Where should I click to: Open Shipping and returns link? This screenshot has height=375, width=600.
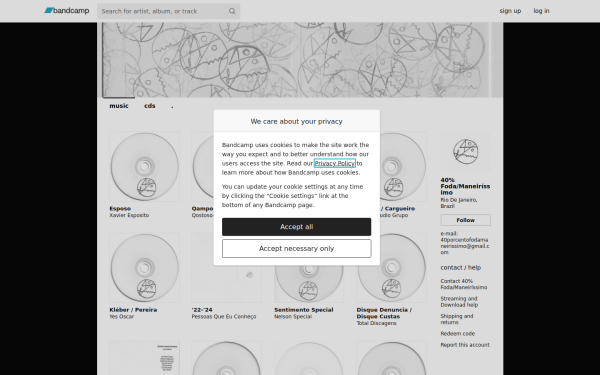coord(457,319)
